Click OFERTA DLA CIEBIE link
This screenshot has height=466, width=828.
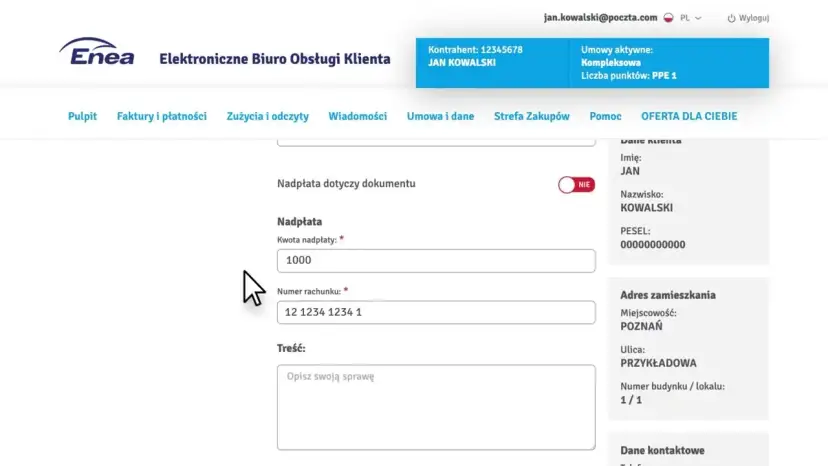(689, 116)
